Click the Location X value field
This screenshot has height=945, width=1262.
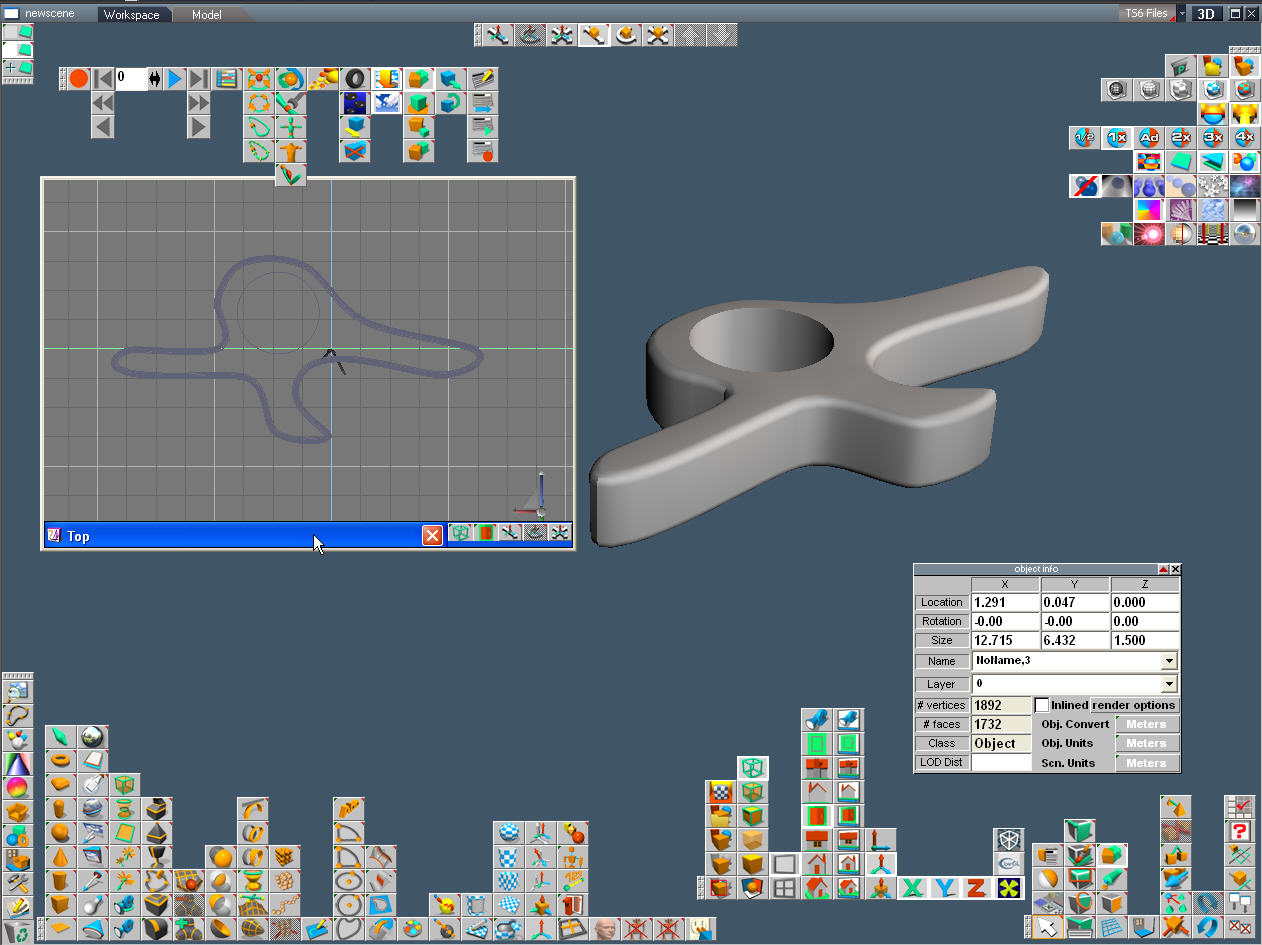click(1005, 602)
